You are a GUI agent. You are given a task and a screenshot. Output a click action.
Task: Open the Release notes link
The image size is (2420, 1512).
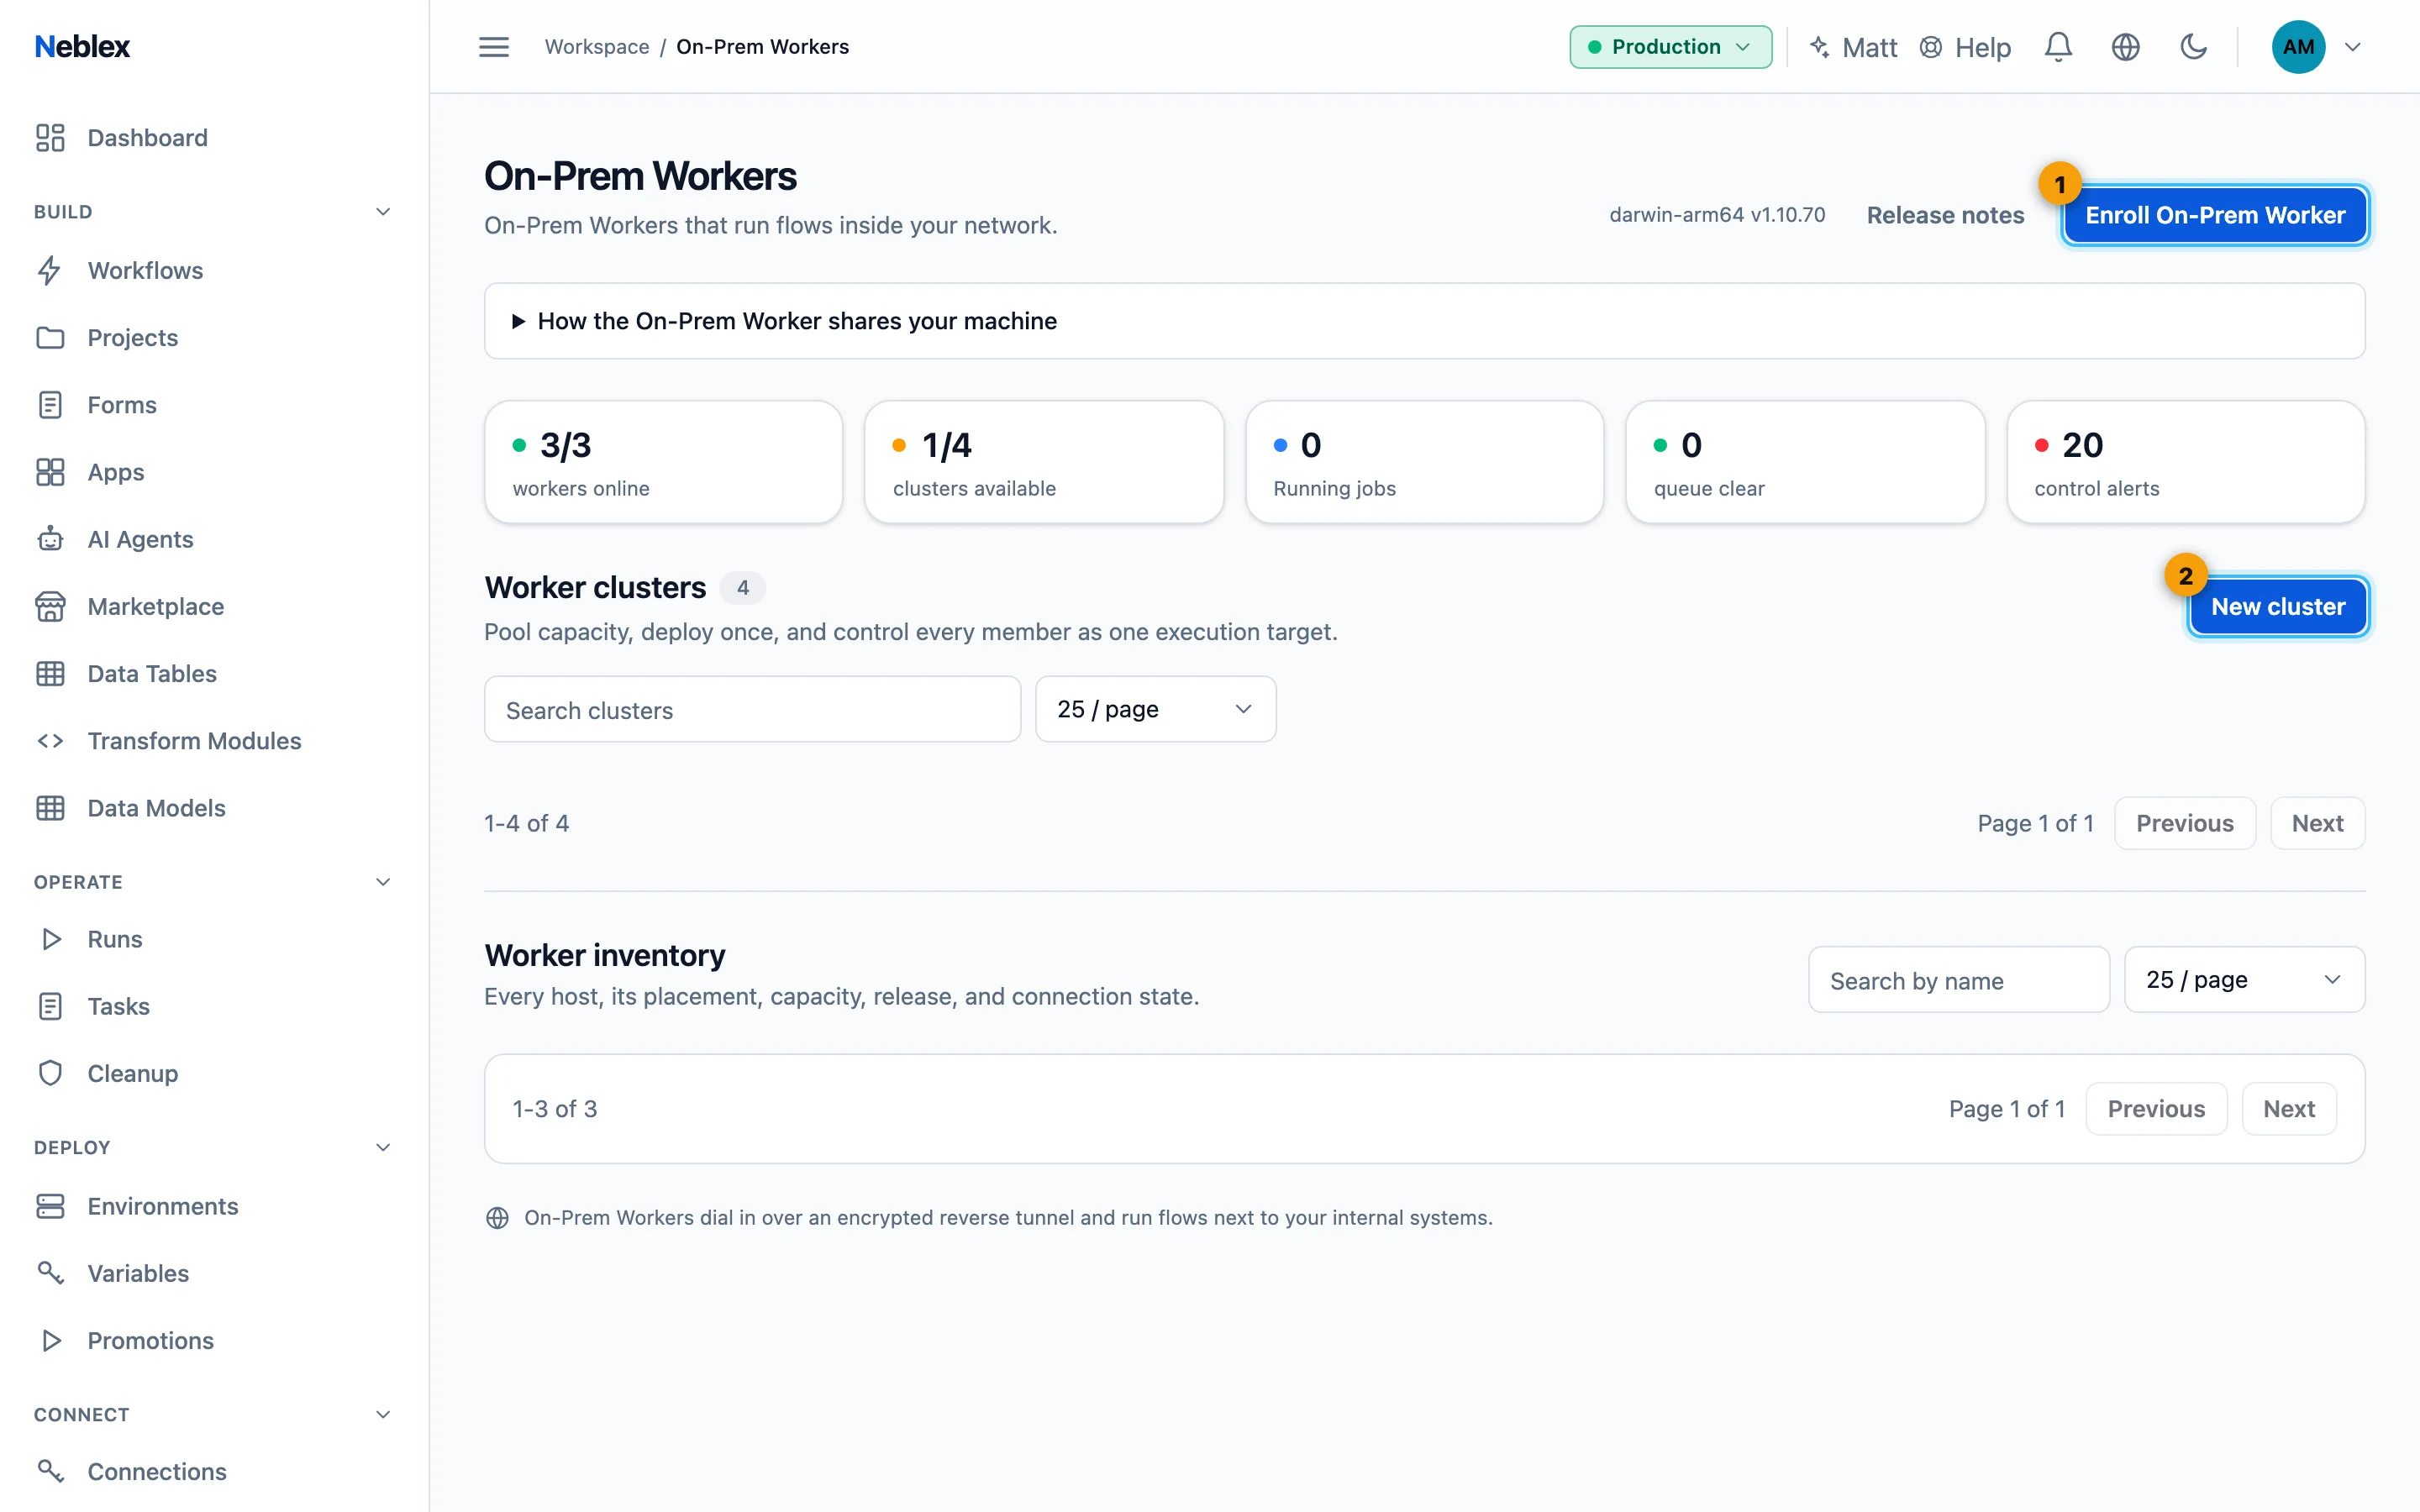[1945, 215]
